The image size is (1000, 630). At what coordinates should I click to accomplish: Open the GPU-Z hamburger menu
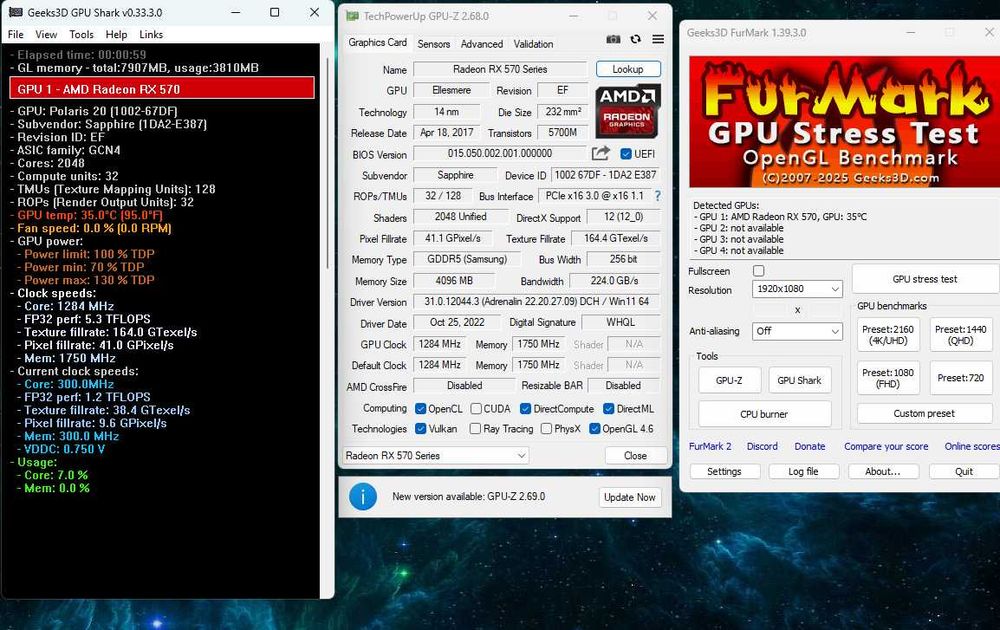point(658,40)
